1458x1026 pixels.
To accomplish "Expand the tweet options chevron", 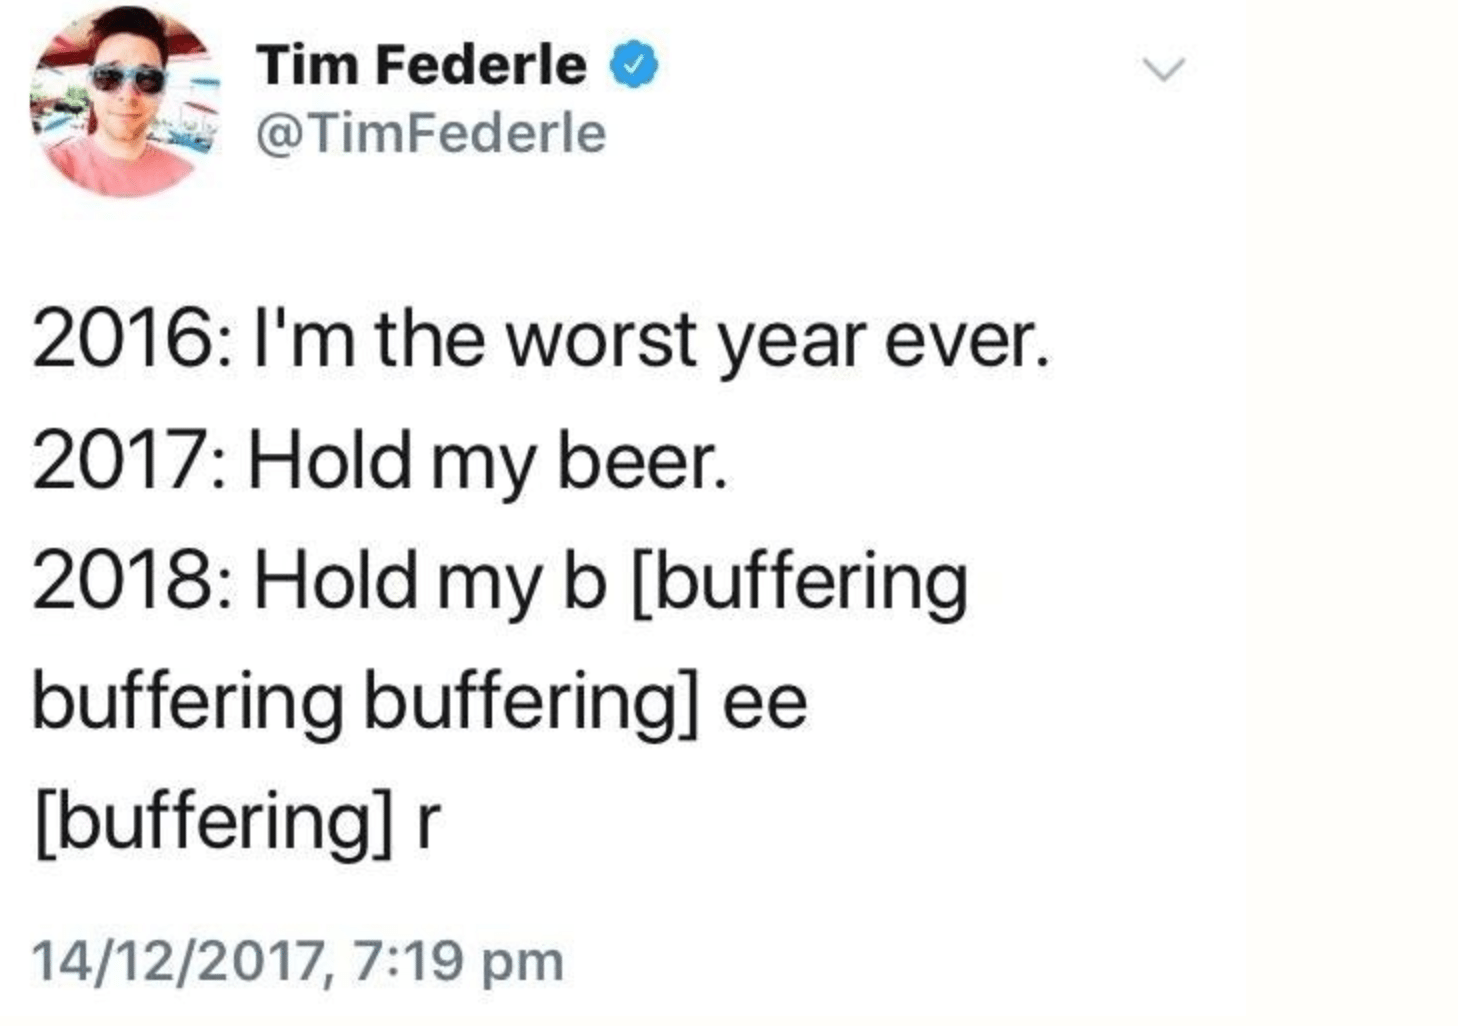I will [1164, 69].
